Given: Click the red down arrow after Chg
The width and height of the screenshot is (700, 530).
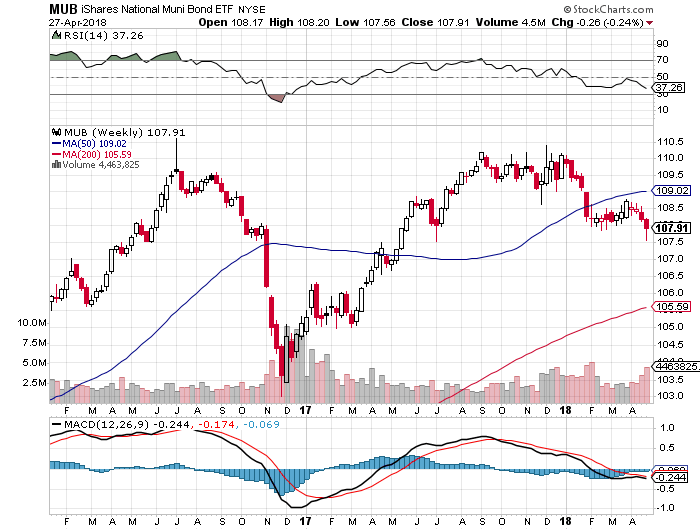Looking at the screenshot, I should click(649, 23).
